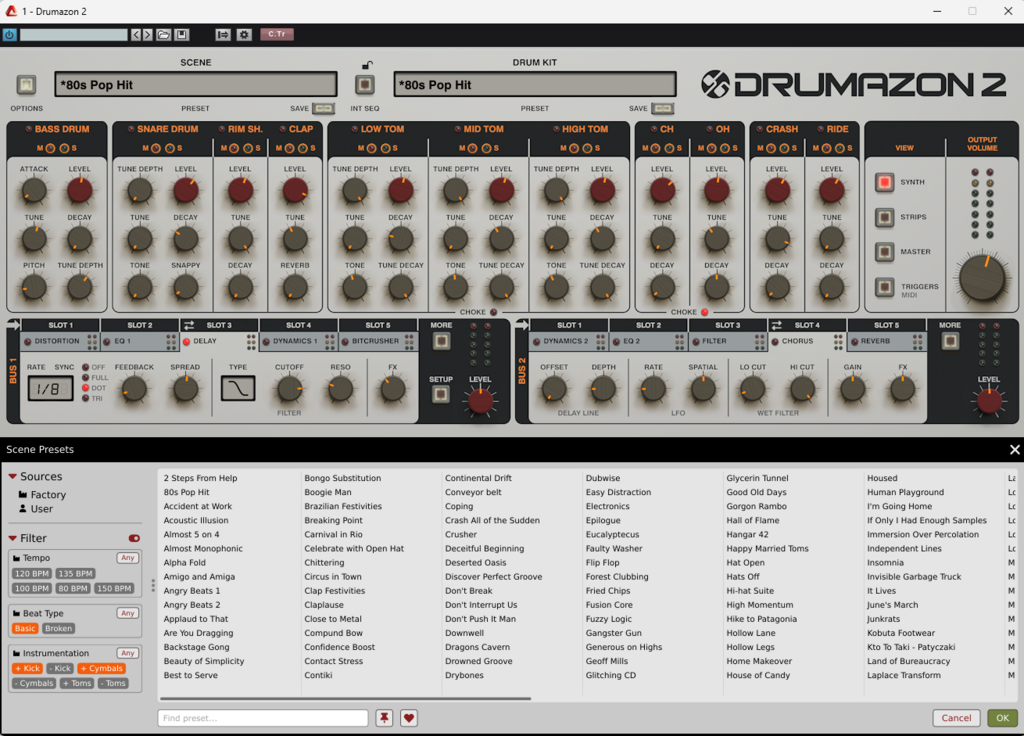The width and height of the screenshot is (1024, 736).
Task: Open the delay RATE 1/8 display
Action: click(50, 389)
